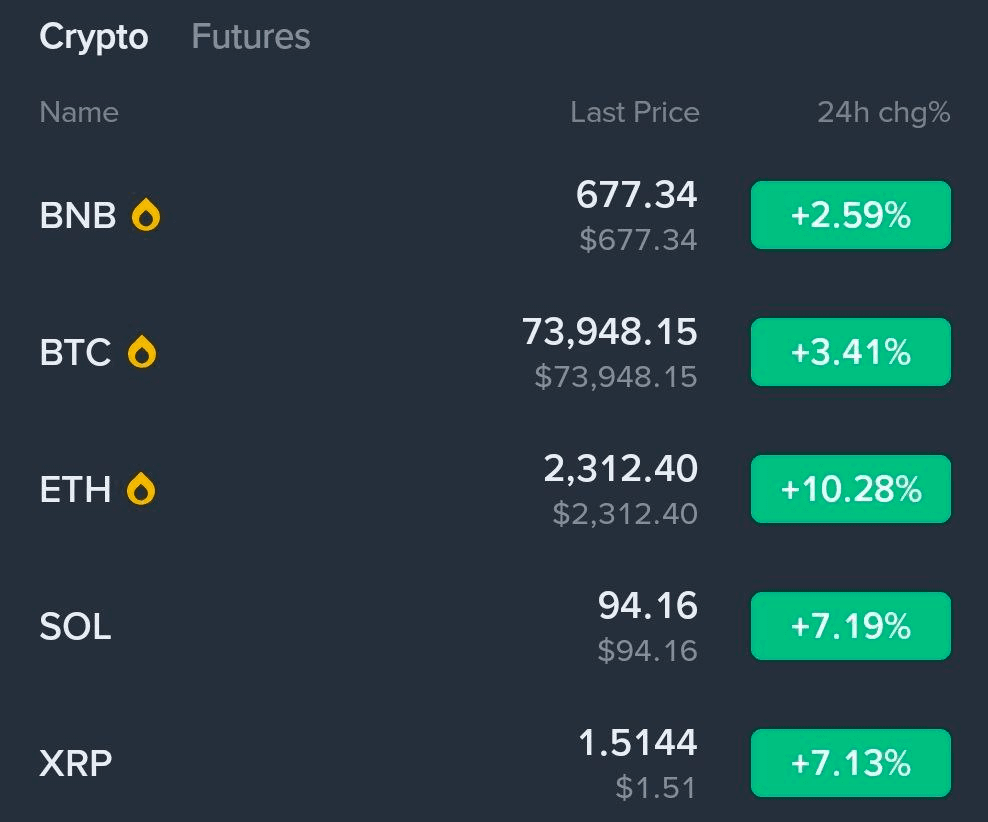Sort by Last Price column header

click(634, 112)
